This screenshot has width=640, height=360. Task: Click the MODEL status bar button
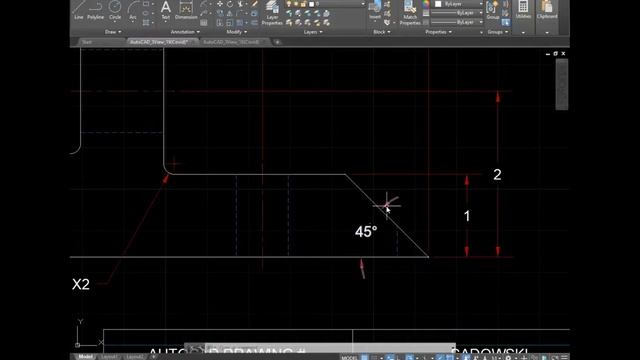[349, 358]
